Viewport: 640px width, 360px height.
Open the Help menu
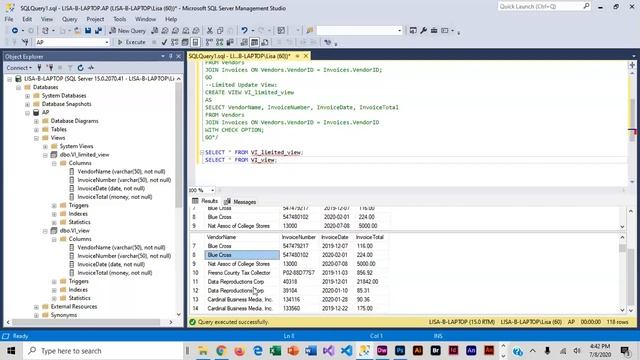tap(171, 19)
